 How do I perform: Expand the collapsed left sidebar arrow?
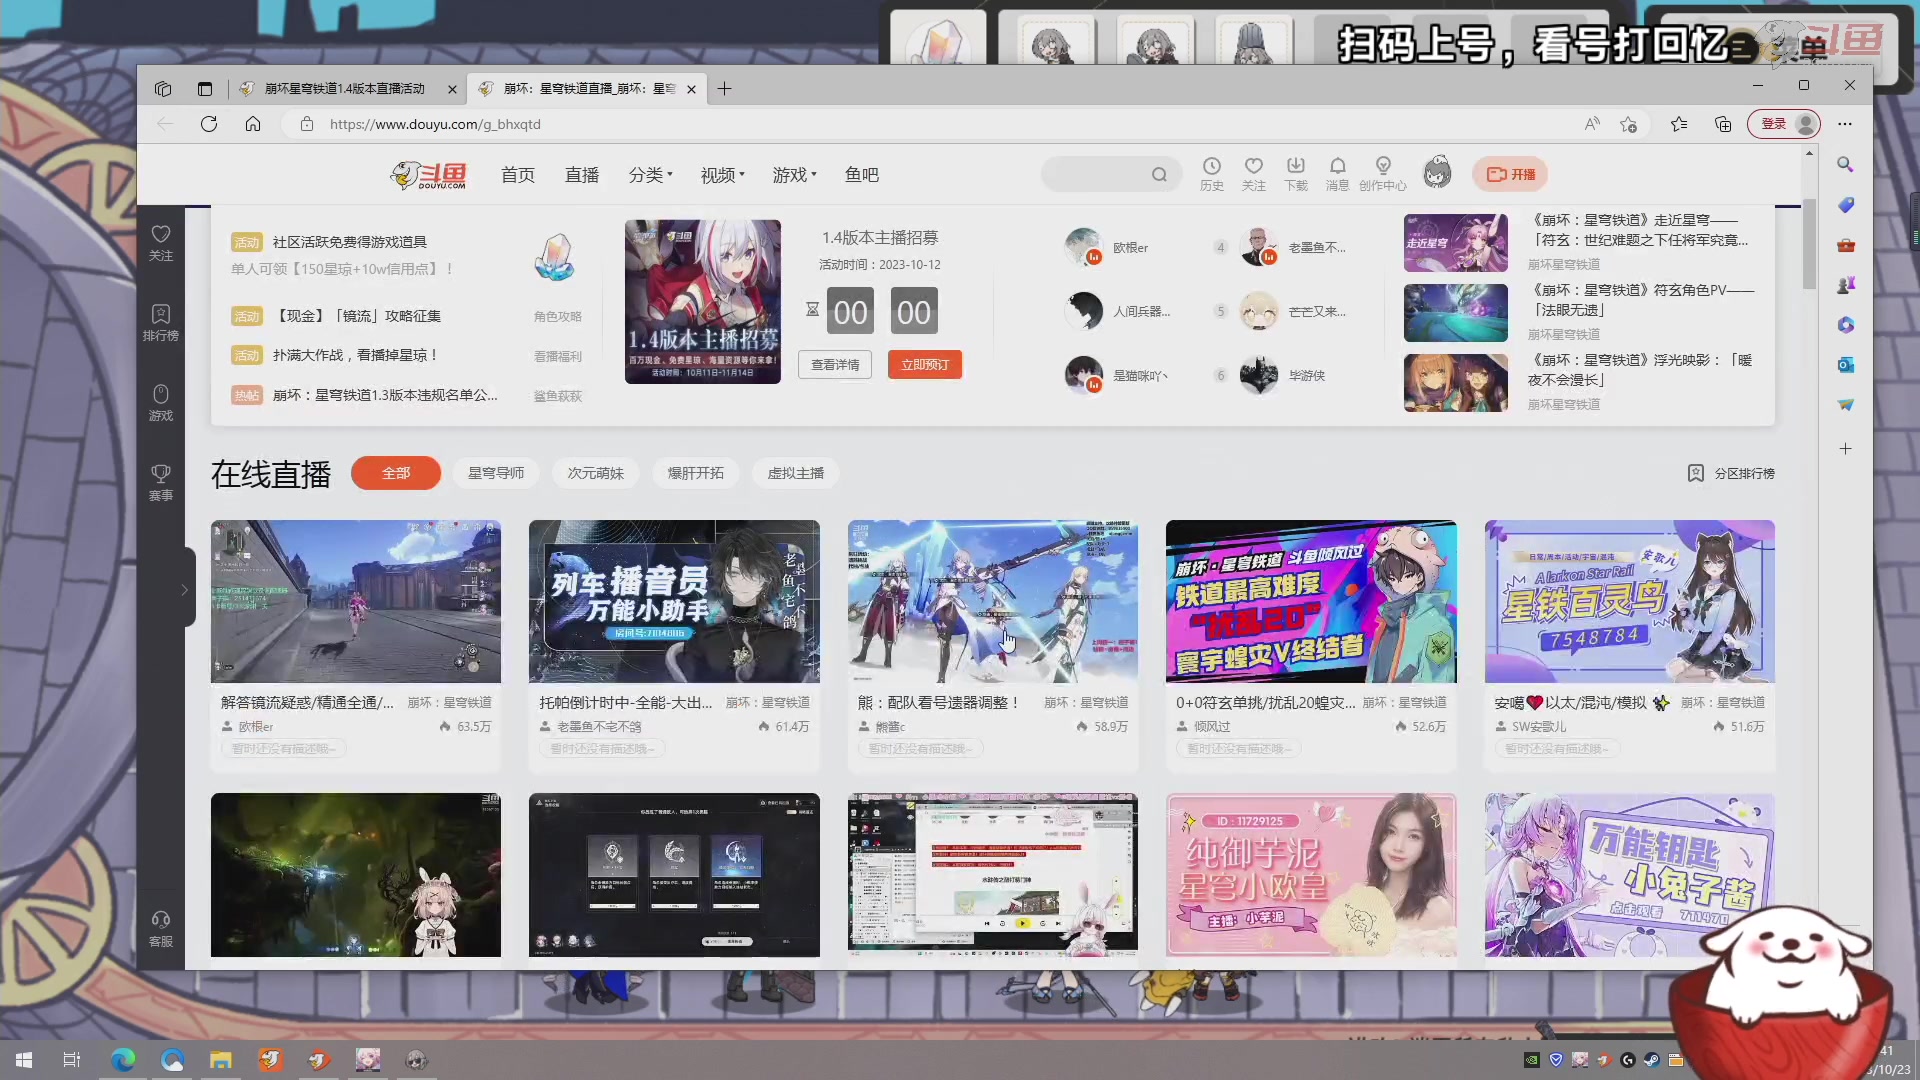(185, 590)
